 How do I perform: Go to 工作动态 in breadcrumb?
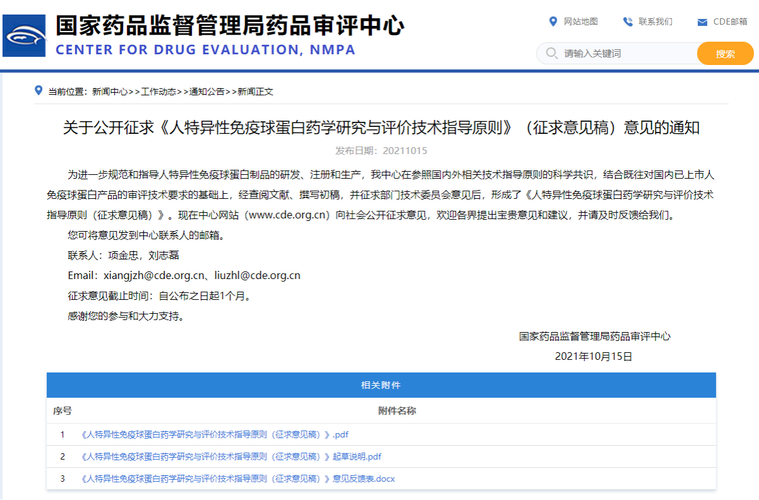click(158, 91)
